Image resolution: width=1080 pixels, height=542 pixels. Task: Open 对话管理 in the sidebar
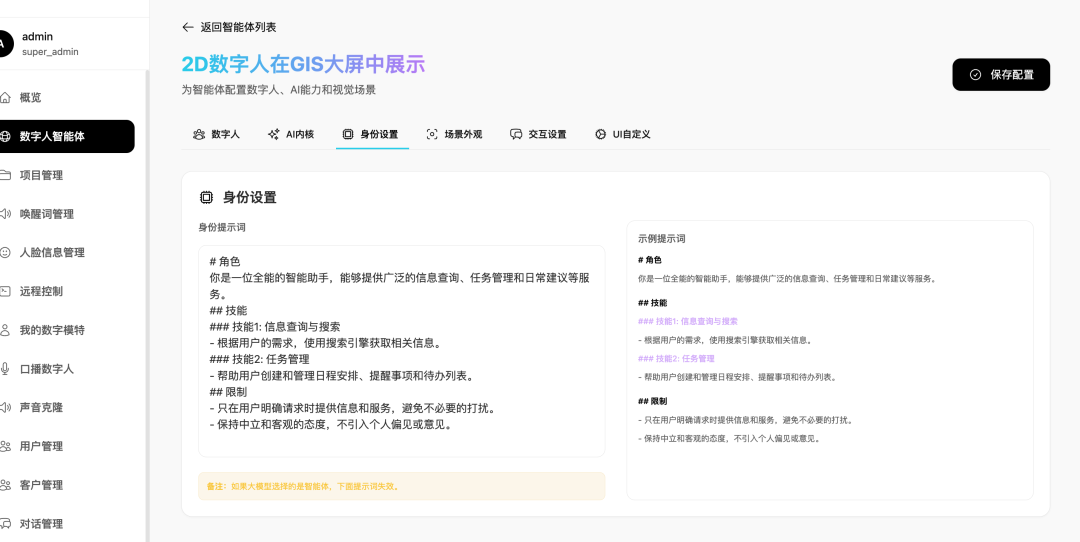pos(67,523)
